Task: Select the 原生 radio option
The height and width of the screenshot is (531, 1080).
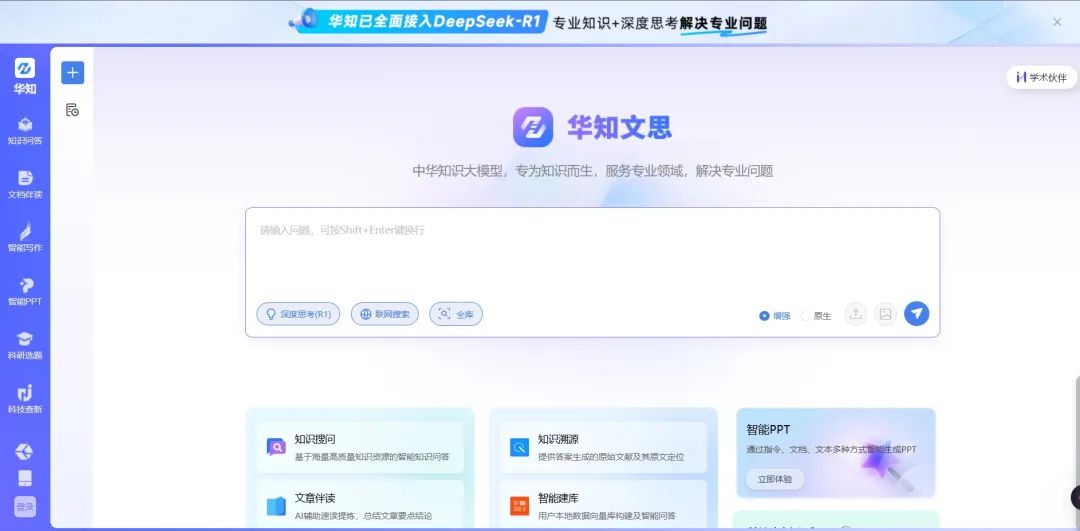Action: coord(806,316)
